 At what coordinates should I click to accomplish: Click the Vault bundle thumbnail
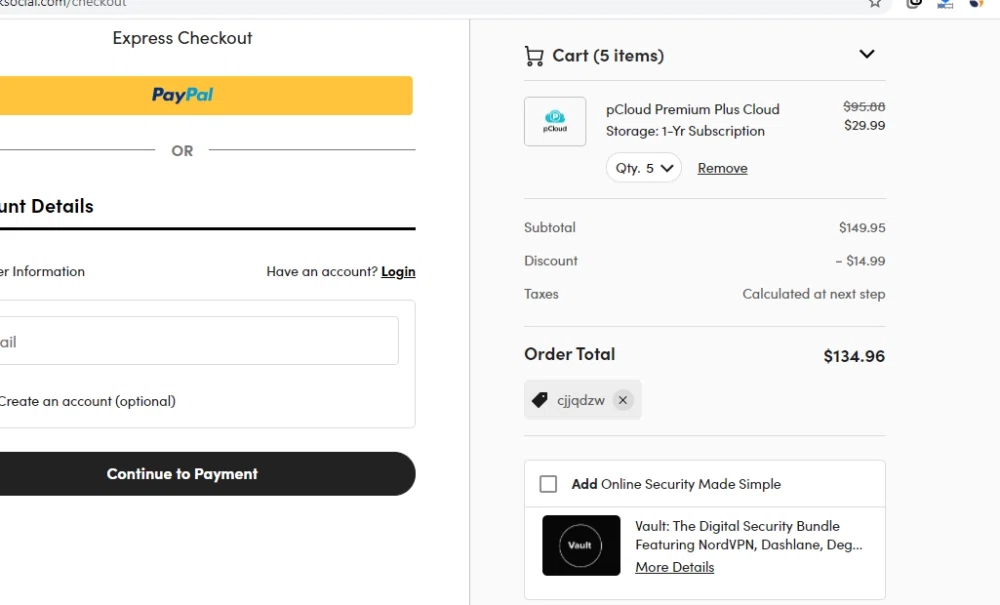coord(581,545)
